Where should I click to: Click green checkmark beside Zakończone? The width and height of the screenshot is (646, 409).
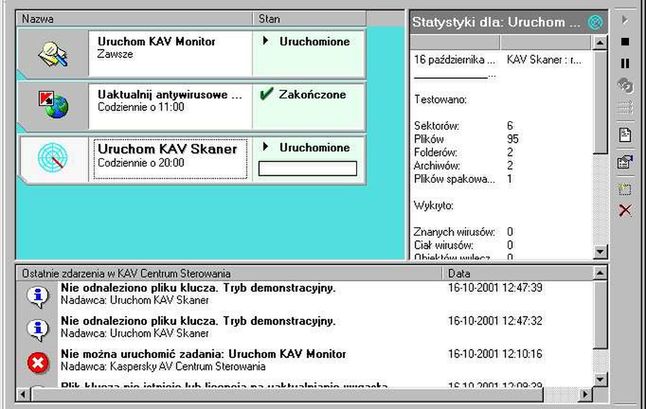pos(267,94)
